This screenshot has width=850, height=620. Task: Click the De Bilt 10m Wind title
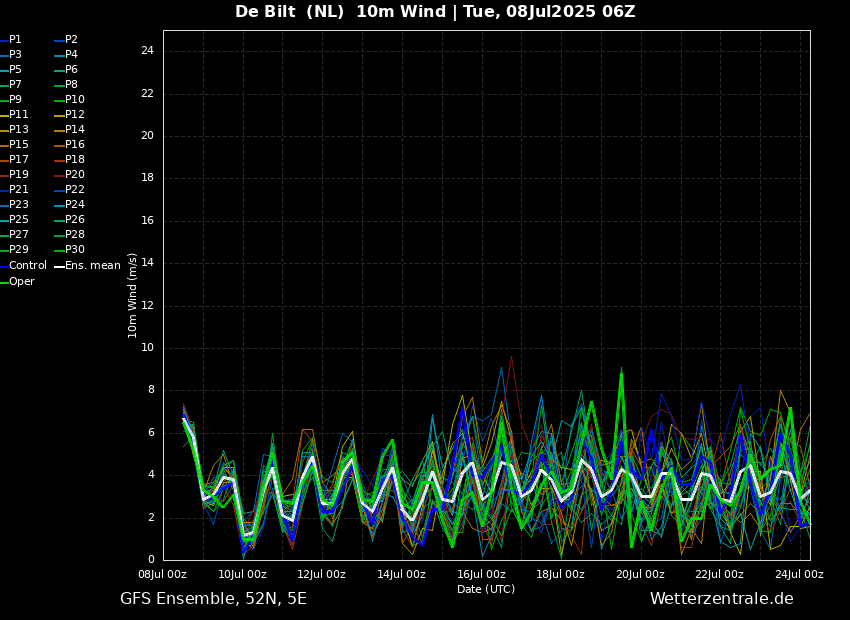click(x=435, y=12)
